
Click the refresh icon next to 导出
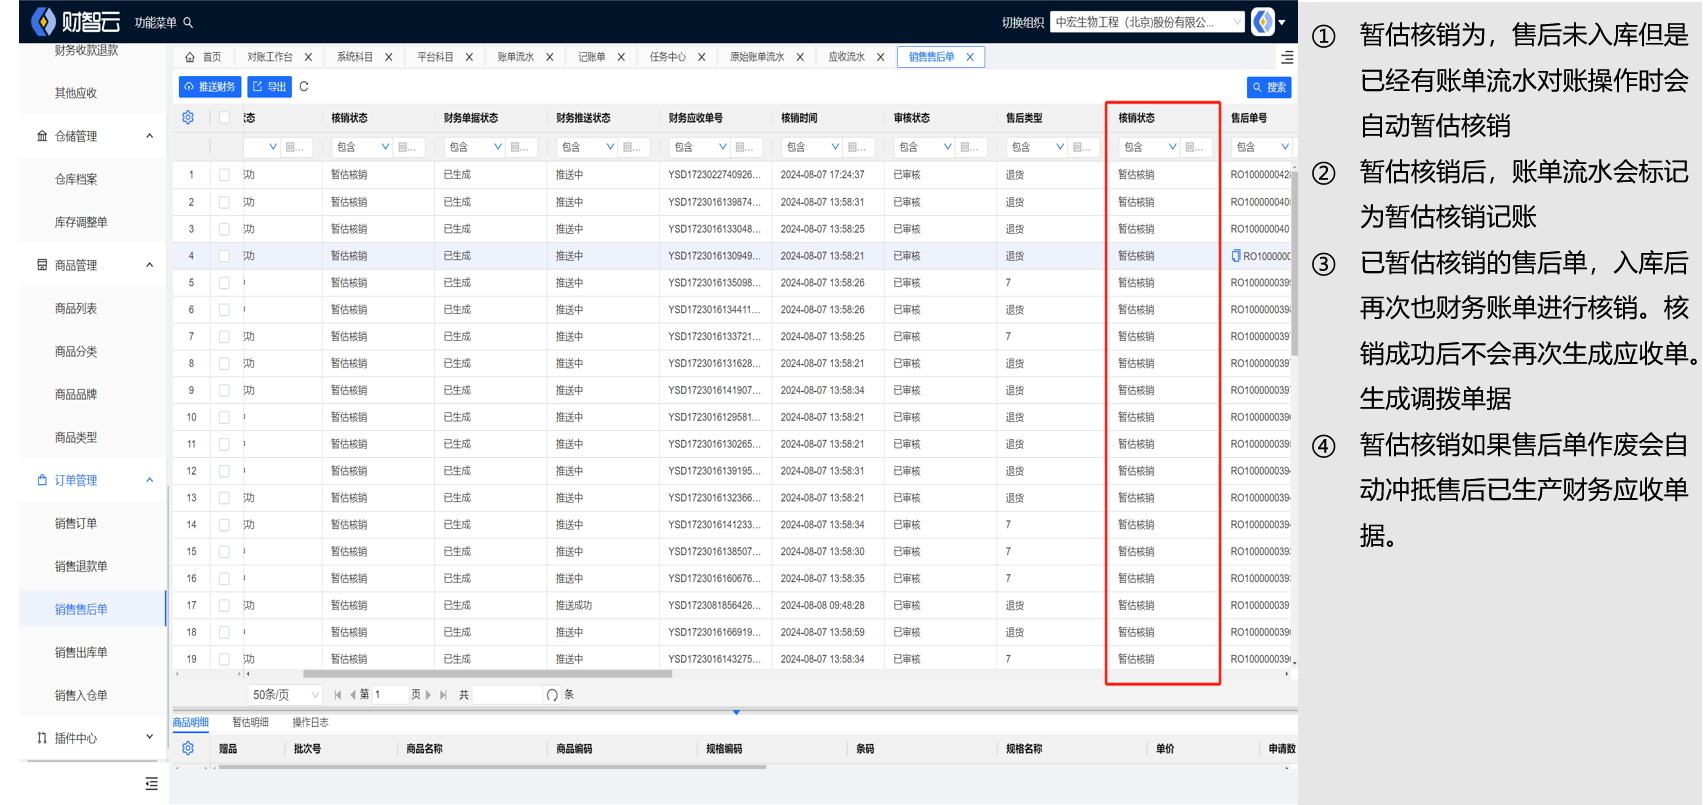coord(304,87)
